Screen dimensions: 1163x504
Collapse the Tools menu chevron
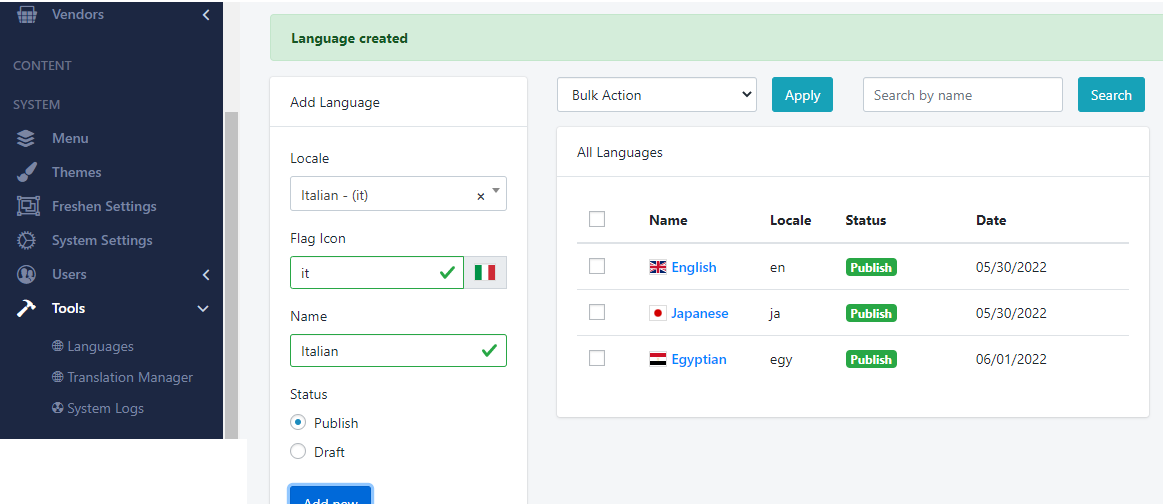pos(202,308)
